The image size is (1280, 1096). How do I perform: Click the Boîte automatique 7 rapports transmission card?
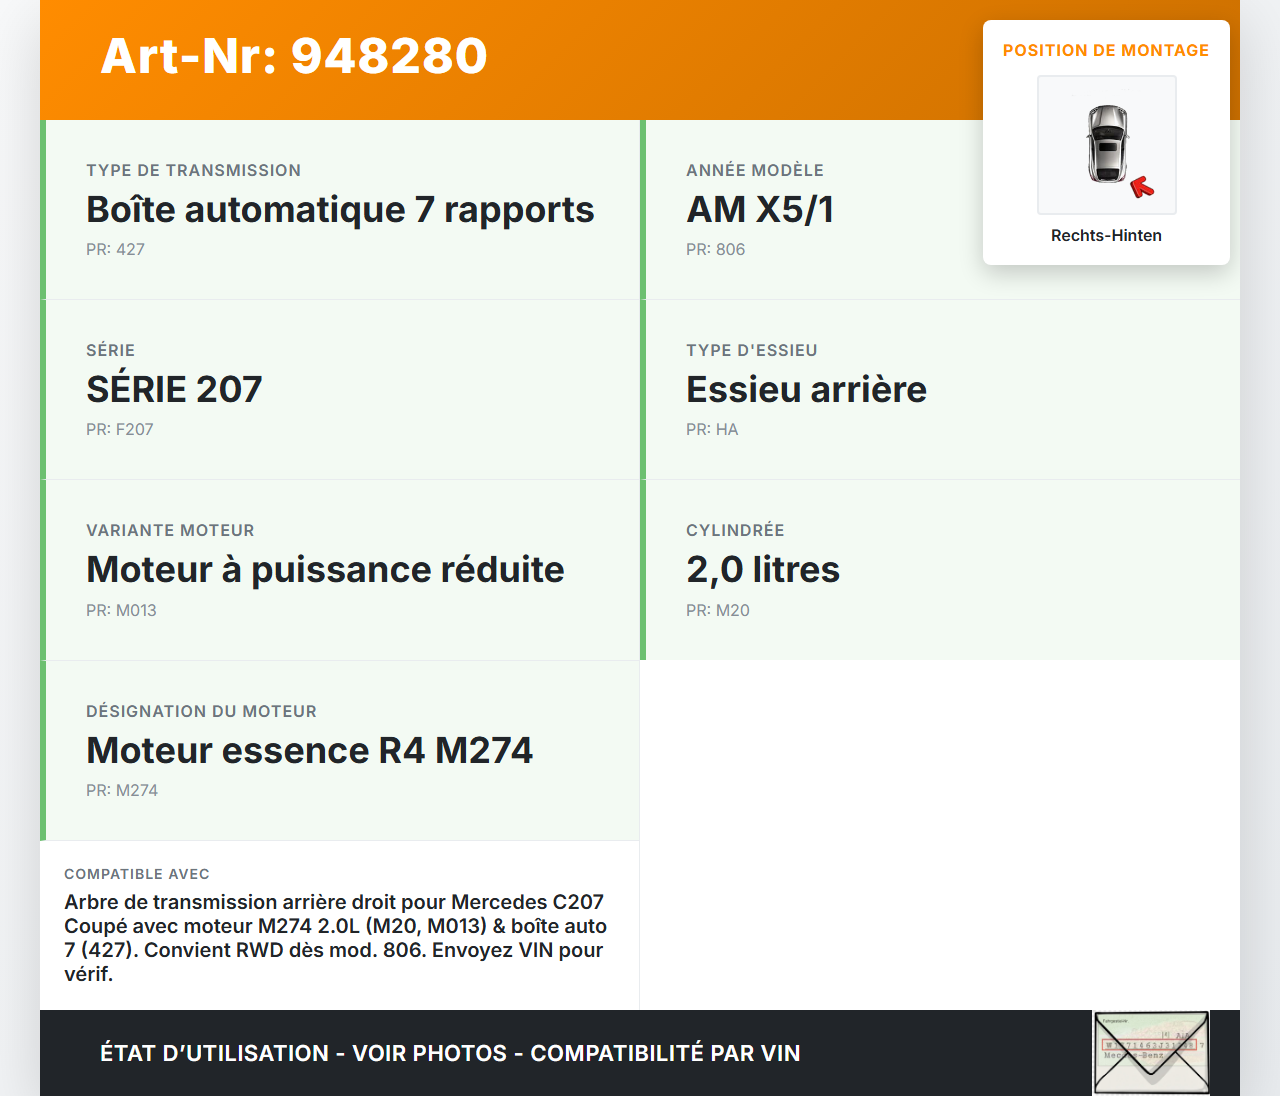coord(340,209)
